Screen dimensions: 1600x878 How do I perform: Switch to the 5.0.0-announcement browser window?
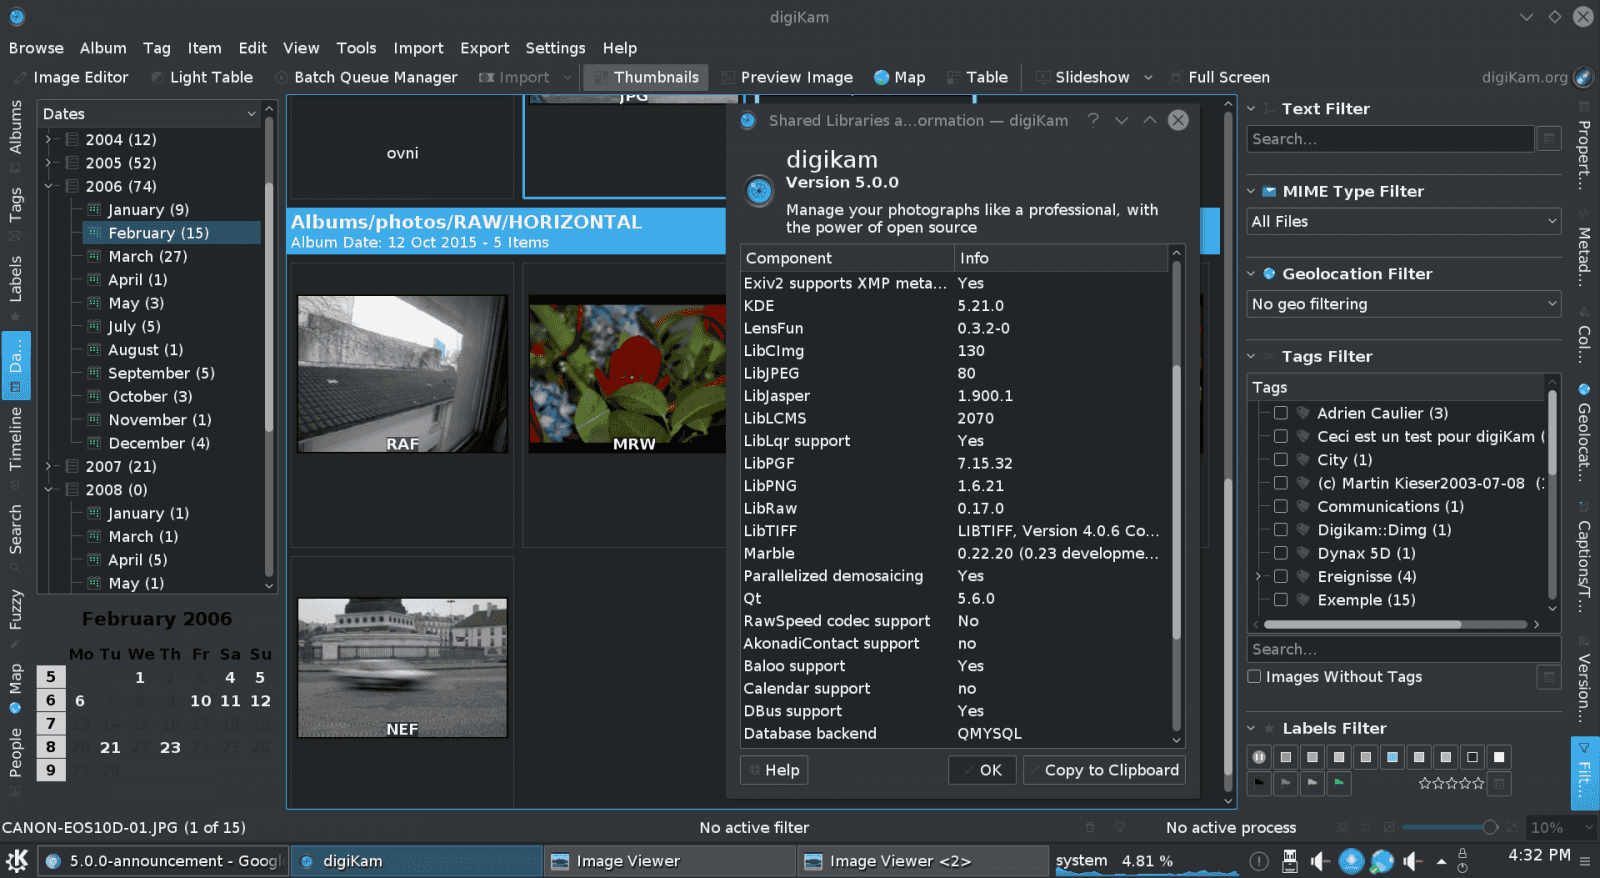164,861
